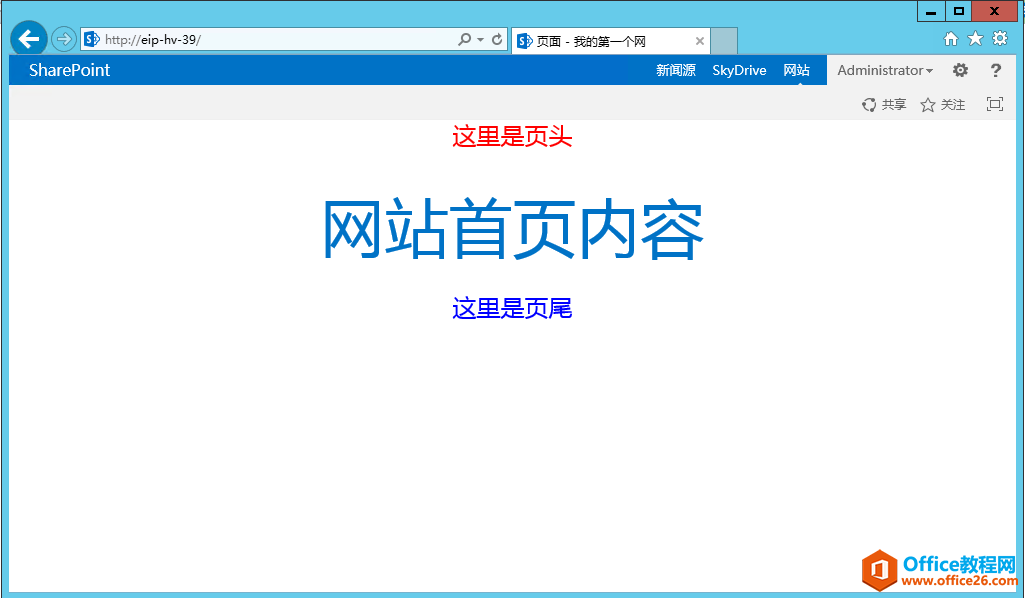Open browser favorites with the star icon
The height and width of the screenshot is (598, 1025).
tap(975, 38)
